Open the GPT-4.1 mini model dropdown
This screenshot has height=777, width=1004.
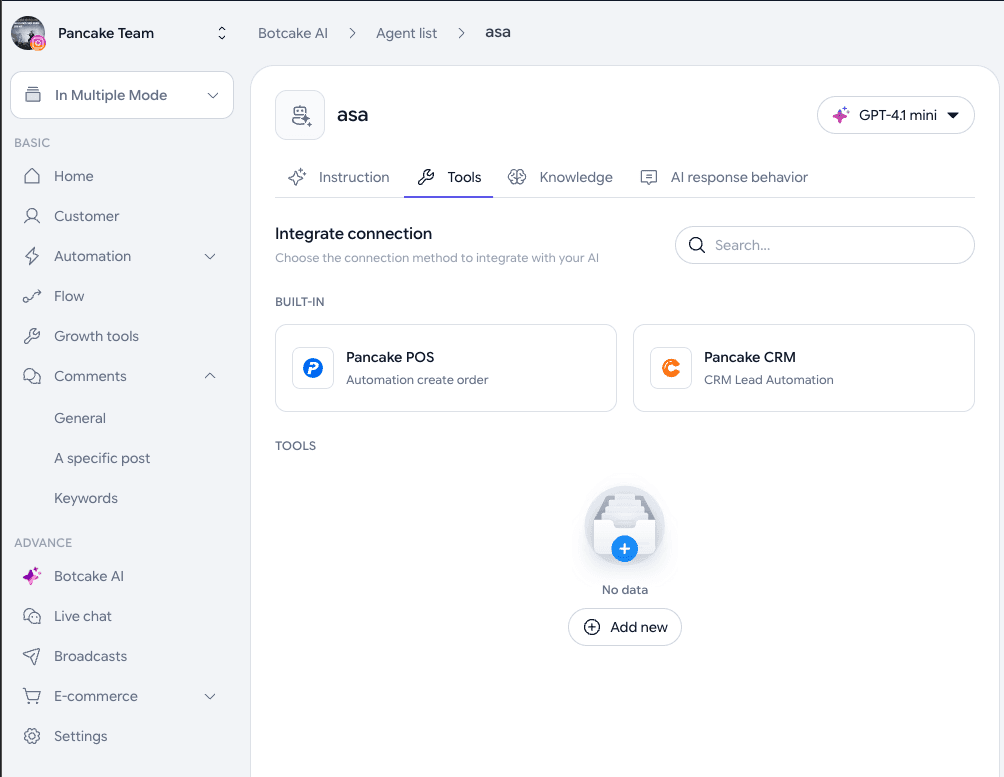click(896, 115)
